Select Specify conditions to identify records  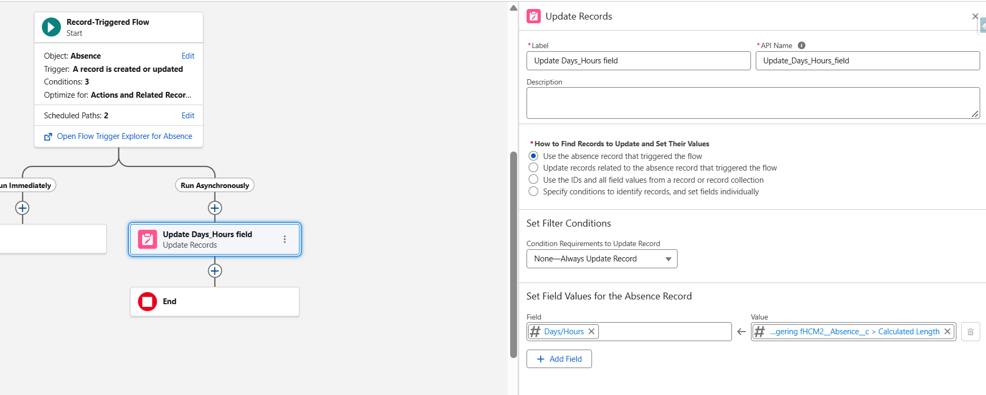533,192
